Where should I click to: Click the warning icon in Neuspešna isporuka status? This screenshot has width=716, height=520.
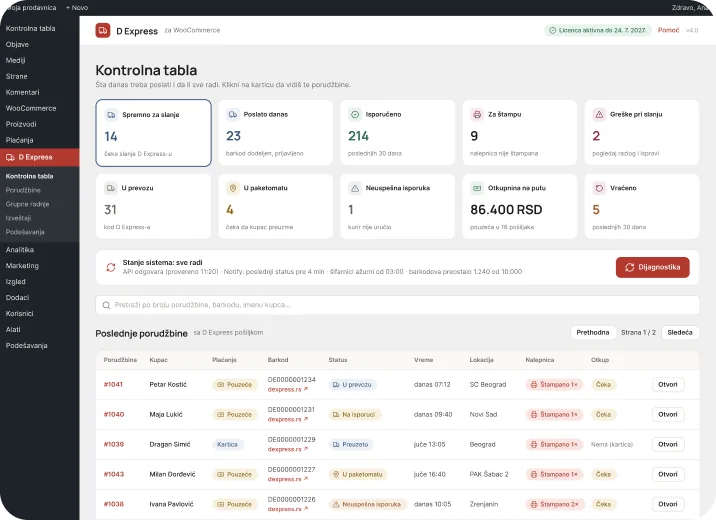(336, 504)
